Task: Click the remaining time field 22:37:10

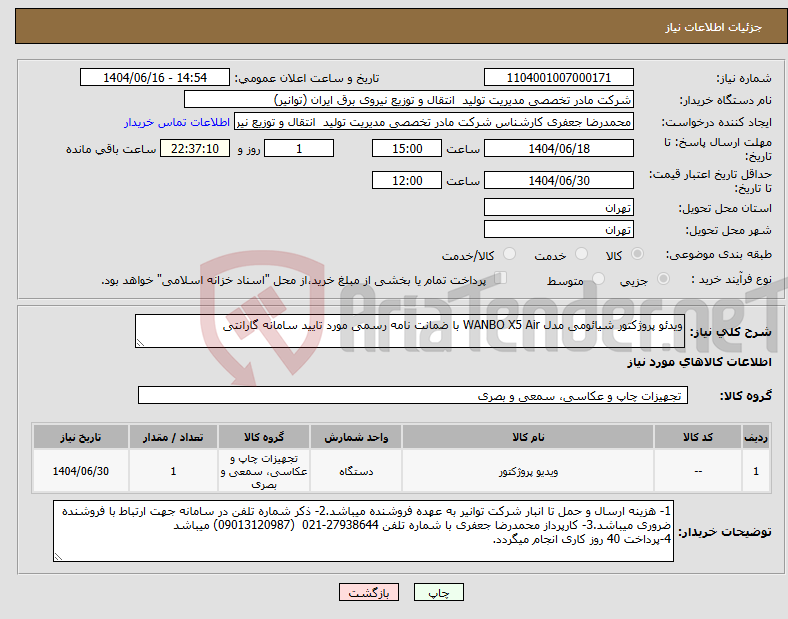Action: pyautogui.click(x=195, y=149)
